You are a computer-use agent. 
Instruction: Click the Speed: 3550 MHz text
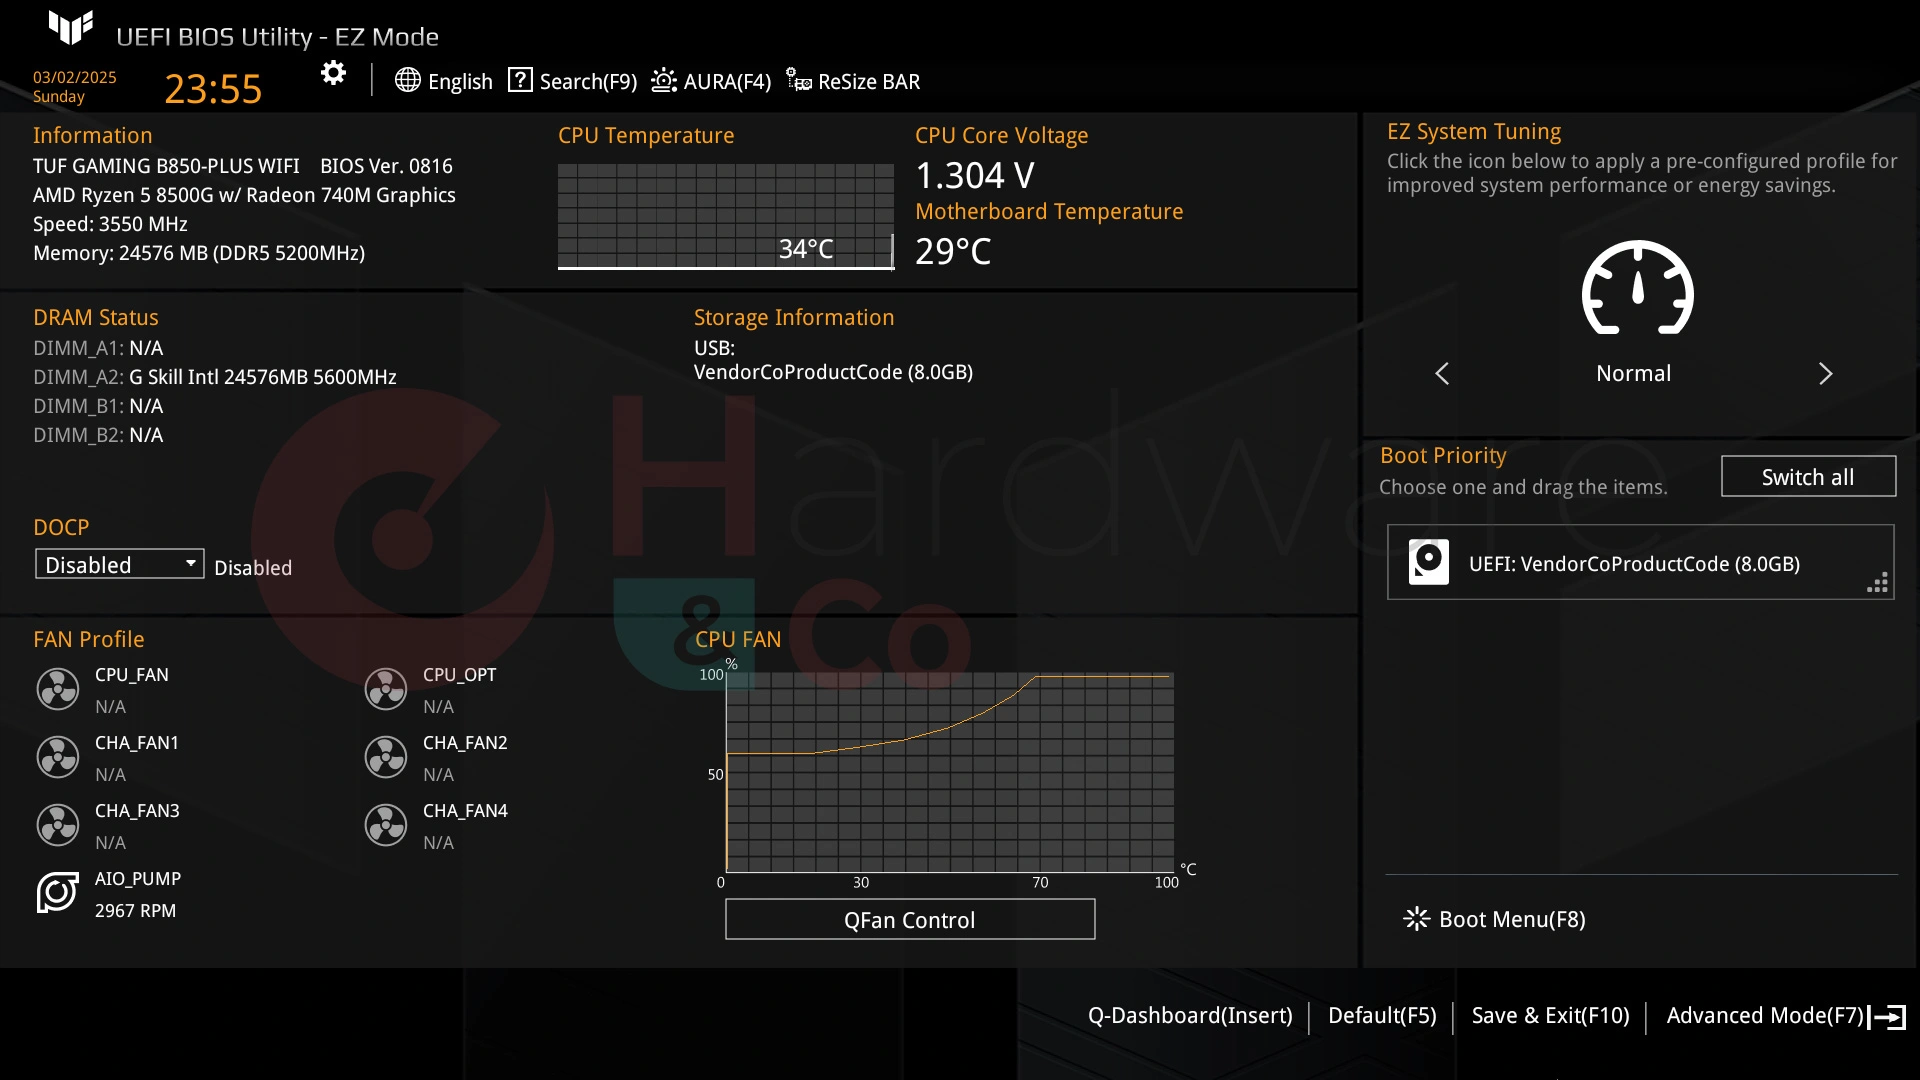click(x=110, y=224)
